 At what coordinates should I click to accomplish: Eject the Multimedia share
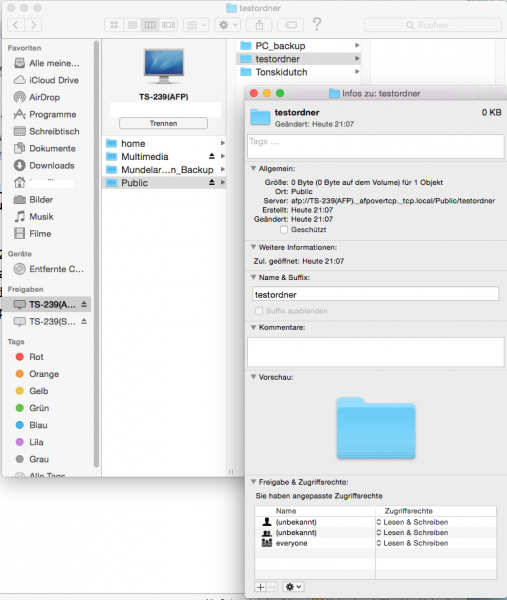(x=212, y=156)
